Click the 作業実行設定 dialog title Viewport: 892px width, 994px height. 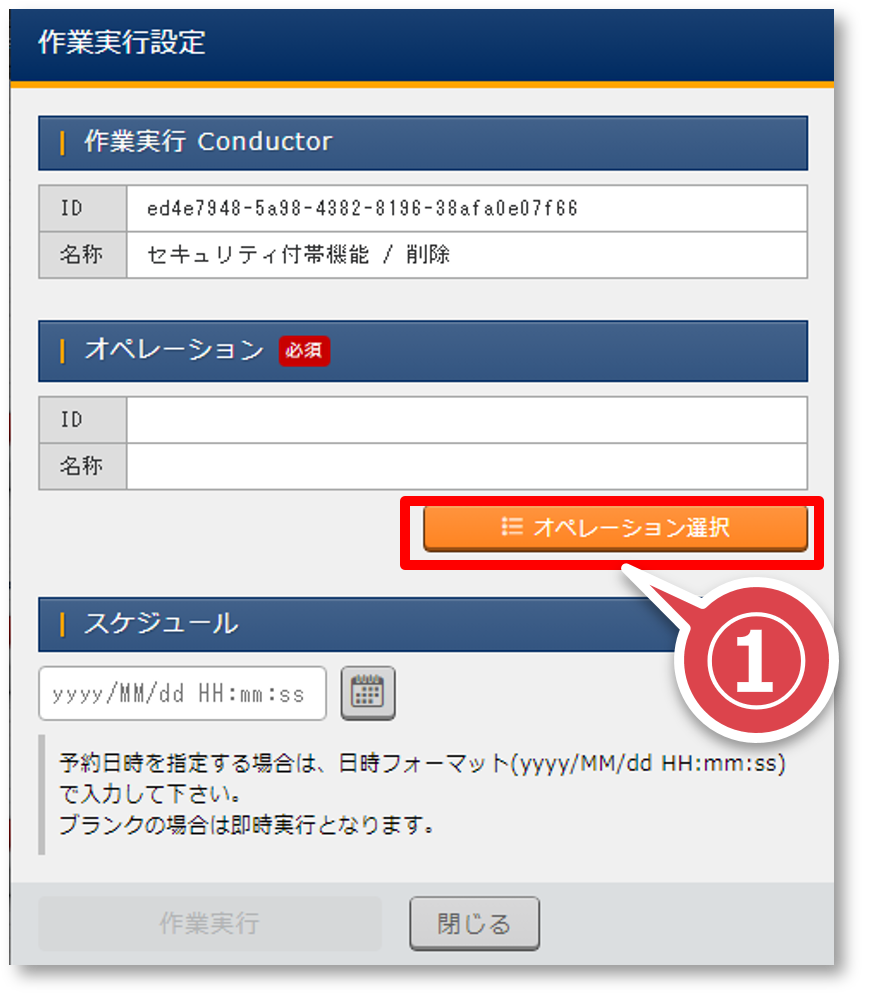click(x=122, y=43)
